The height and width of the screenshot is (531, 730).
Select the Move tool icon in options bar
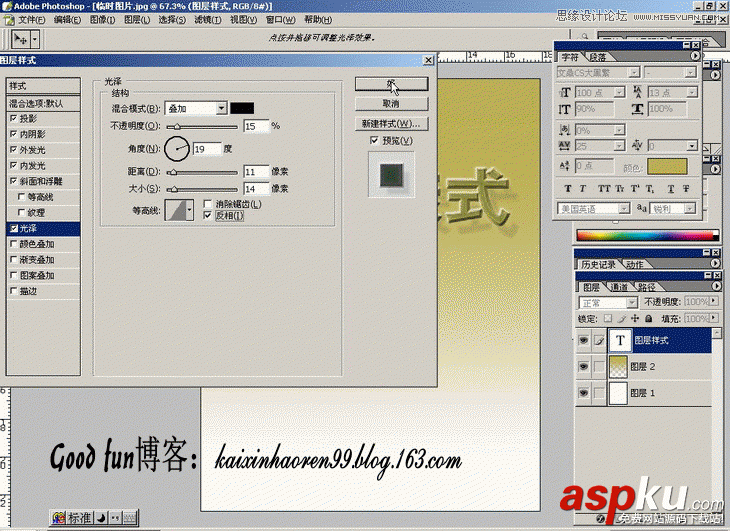(x=20, y=39)
